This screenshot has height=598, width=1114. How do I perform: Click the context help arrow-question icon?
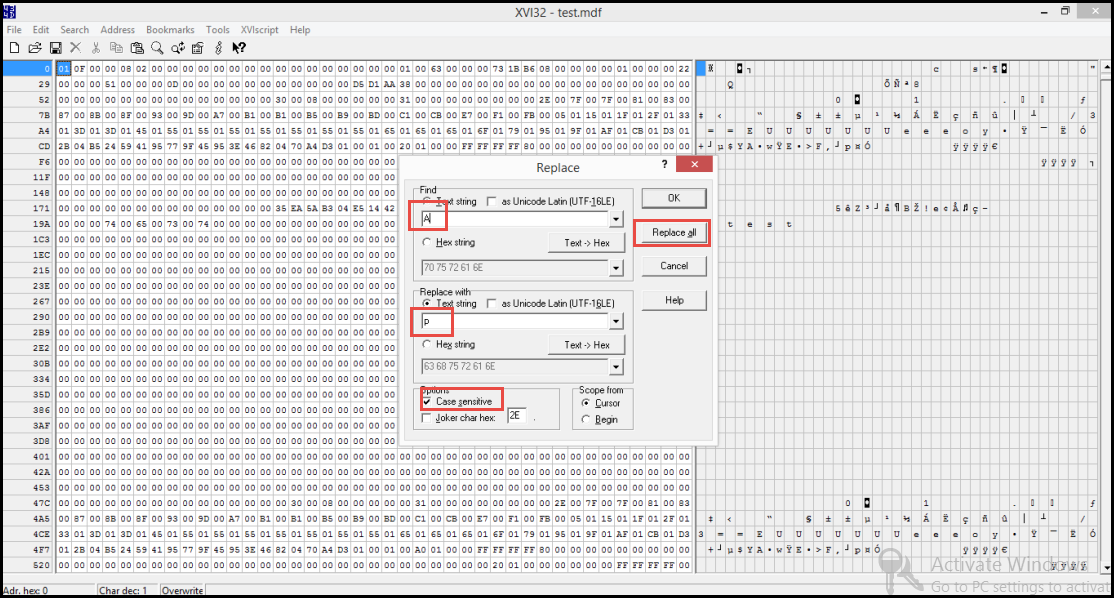[239, 47]
